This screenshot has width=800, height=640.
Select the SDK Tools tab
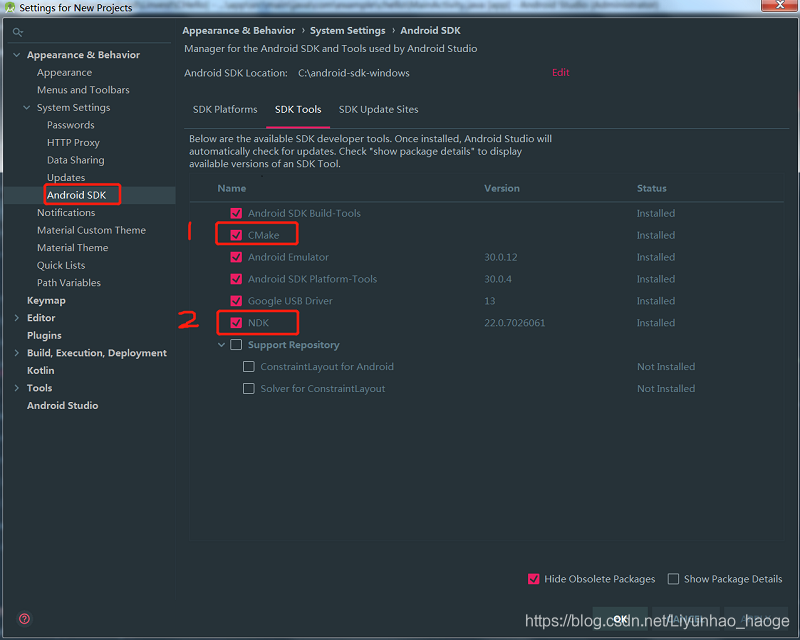pos(298,110)
